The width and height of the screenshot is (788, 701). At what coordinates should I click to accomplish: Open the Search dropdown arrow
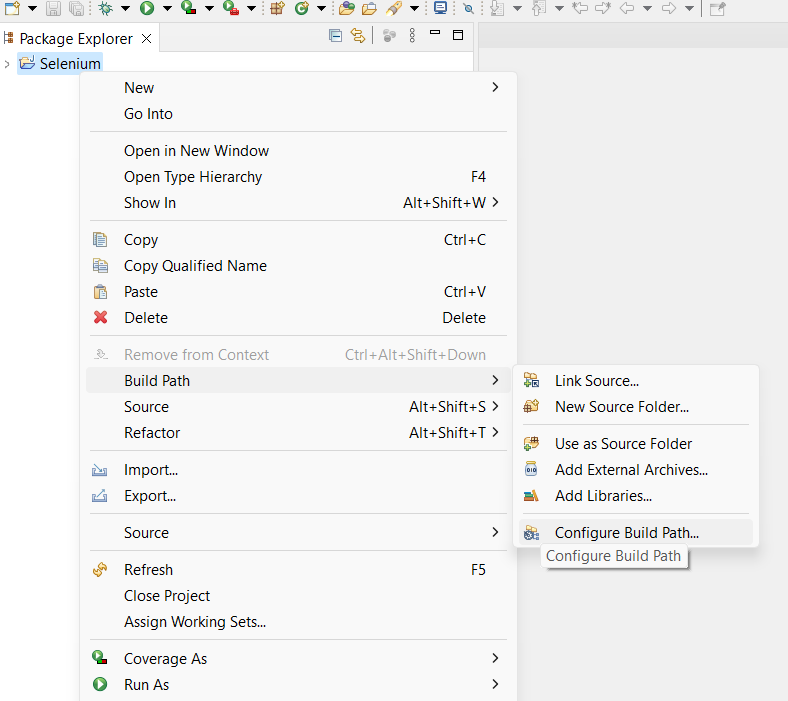415,9
